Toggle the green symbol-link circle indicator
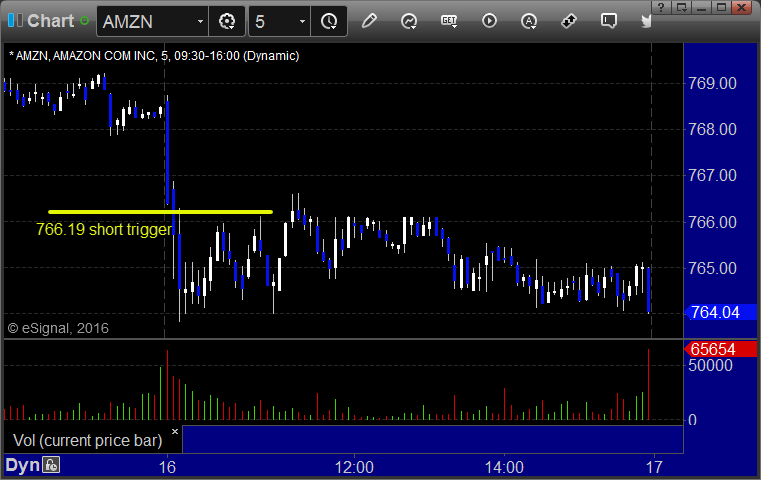Viewport: 761px width, 480px height. [84, 21]
